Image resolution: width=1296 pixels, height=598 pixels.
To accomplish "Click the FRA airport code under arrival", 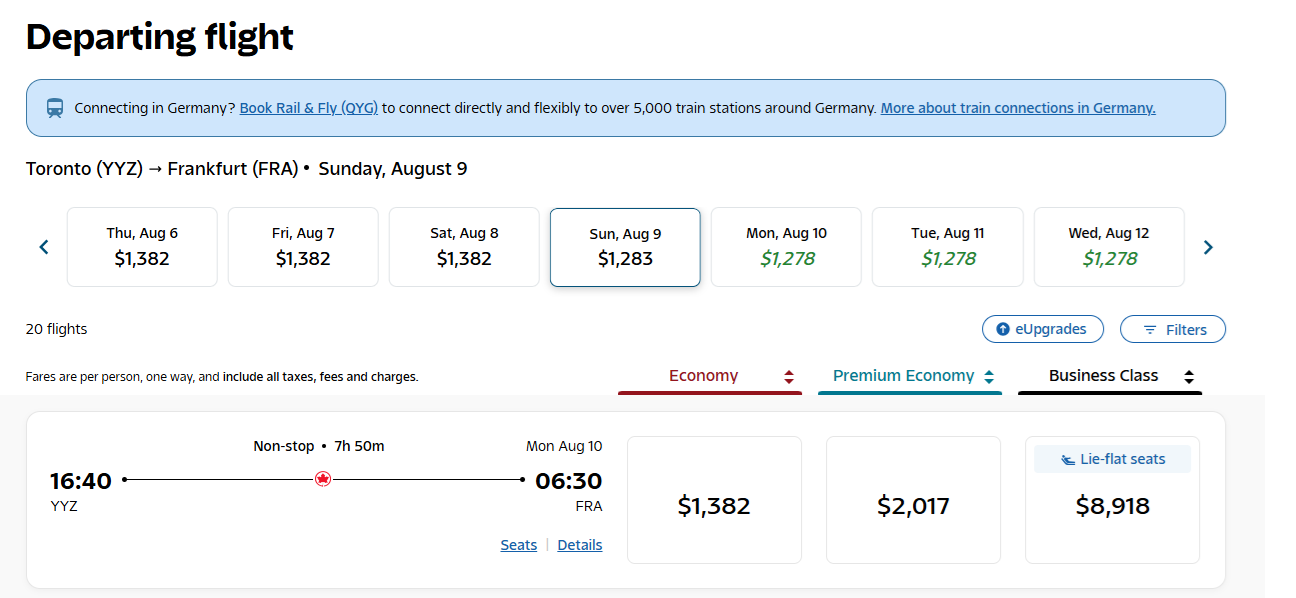I will coord(589,506).
